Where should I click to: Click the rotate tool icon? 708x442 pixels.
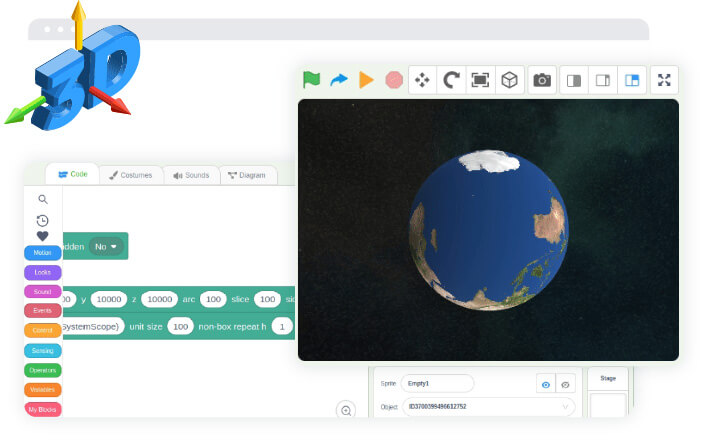(x=452, y=80)
